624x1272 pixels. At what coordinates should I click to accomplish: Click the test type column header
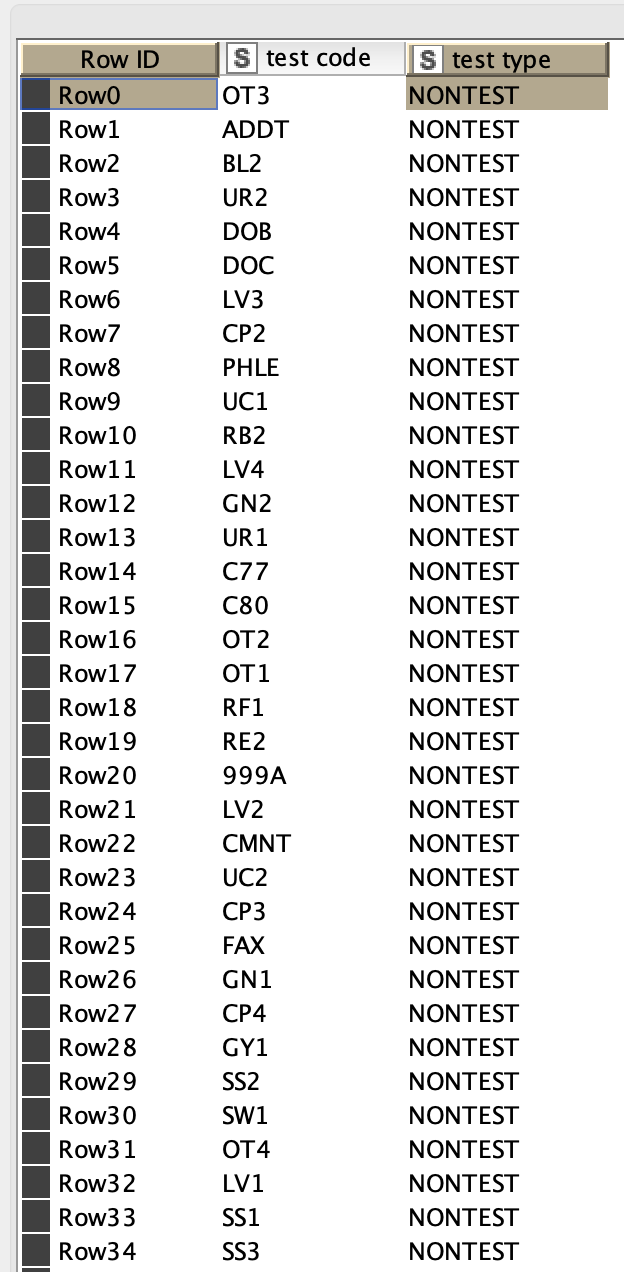point(507,59)
